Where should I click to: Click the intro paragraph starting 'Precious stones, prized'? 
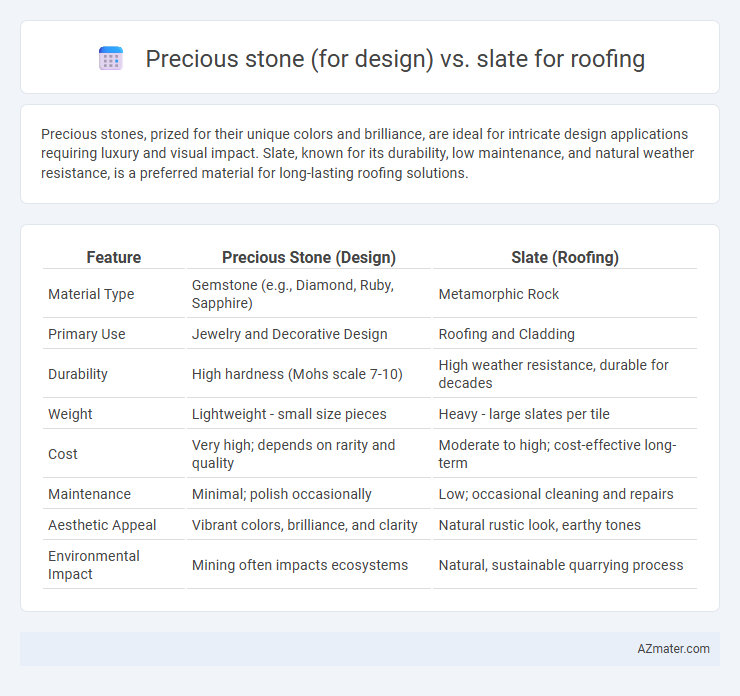coord(367,153)
